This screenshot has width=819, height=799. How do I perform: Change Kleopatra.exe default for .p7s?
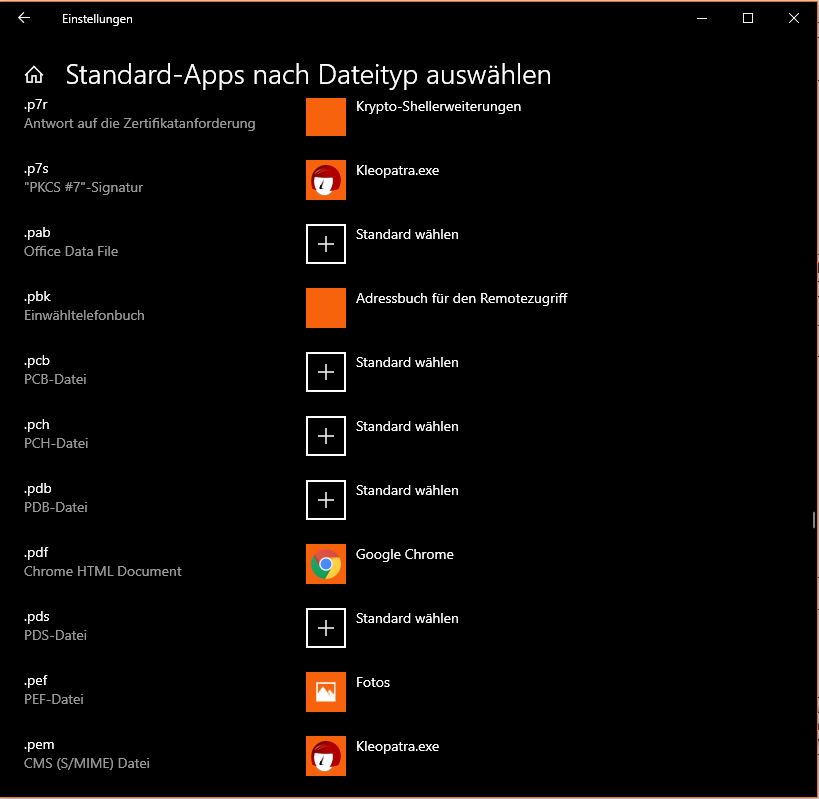point(397,170)
